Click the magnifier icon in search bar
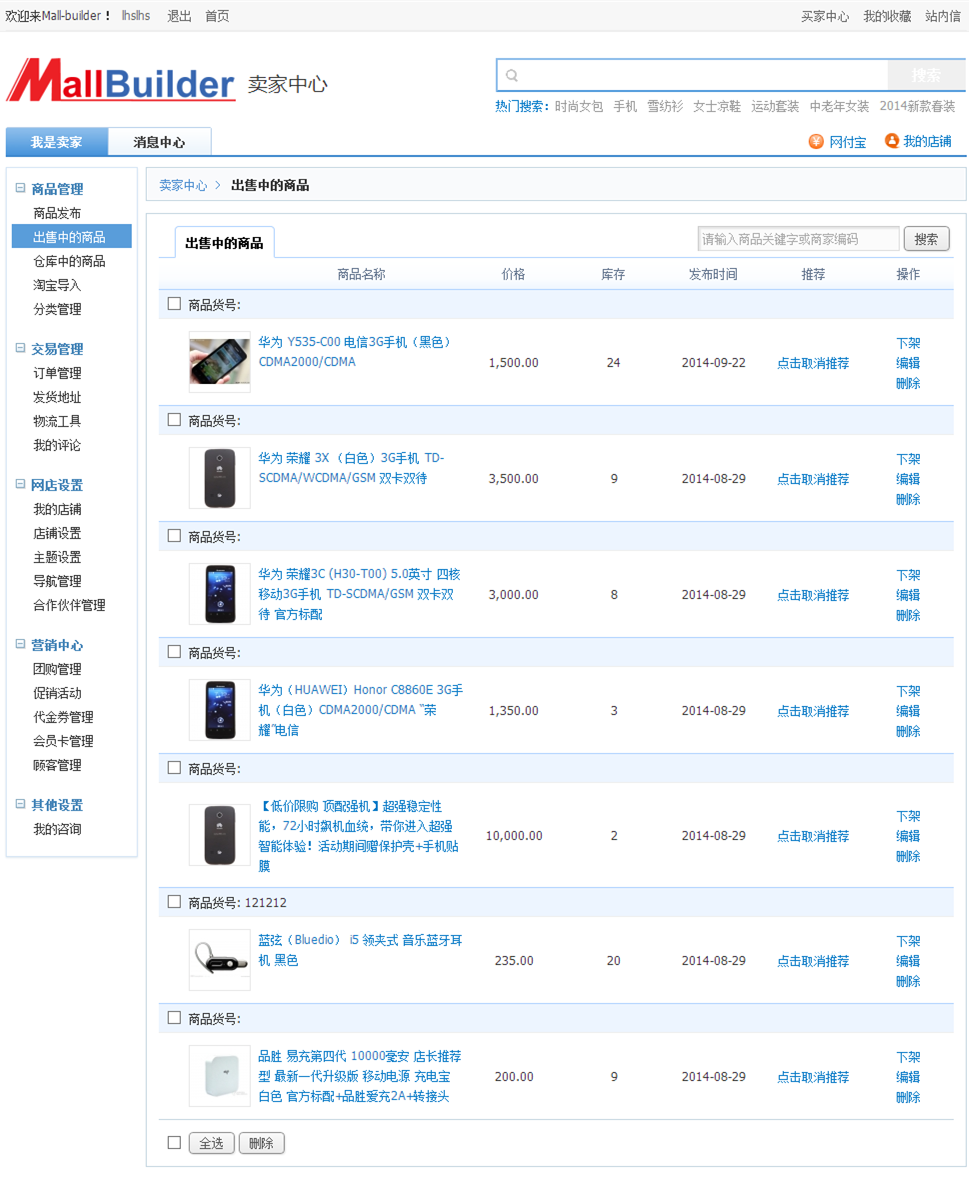Viewport: 969px width, 1178px height. [x=512, y=75]
